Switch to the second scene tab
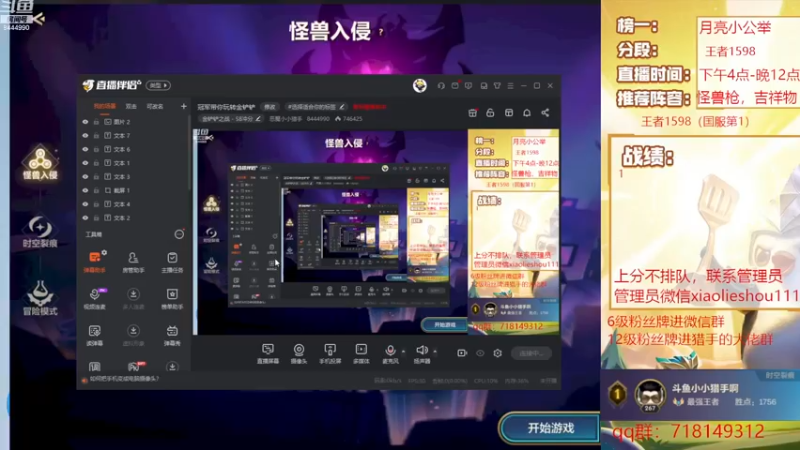800x450 pixels. 131,106
